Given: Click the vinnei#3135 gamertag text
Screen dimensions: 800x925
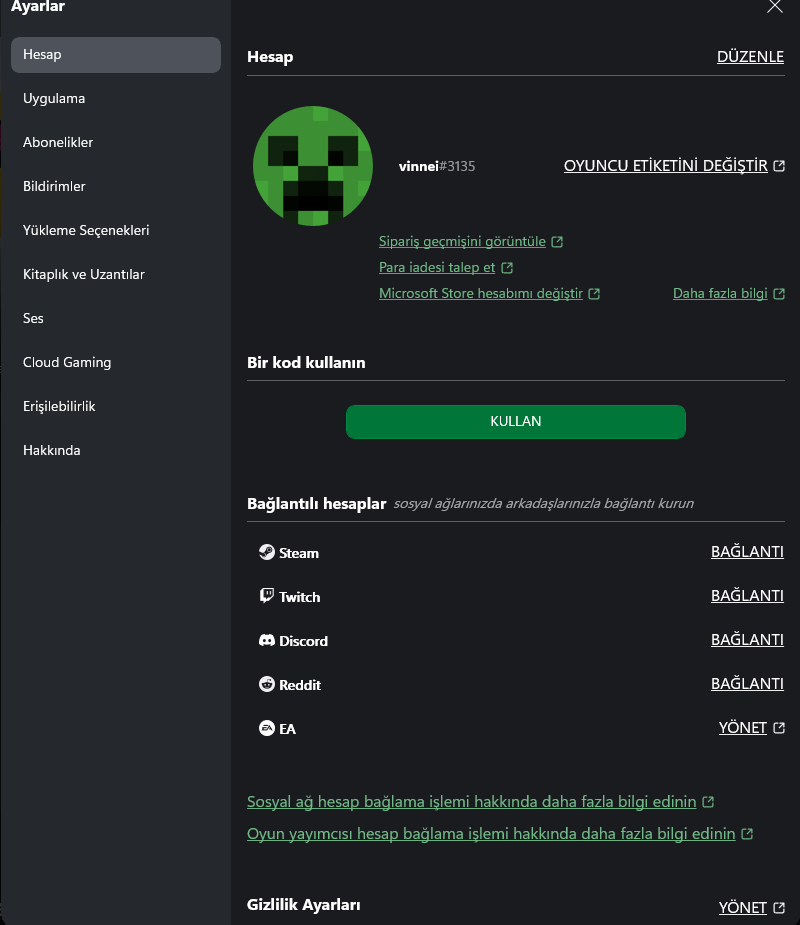Looking at the screenshot, I should (x=437, y=166).
